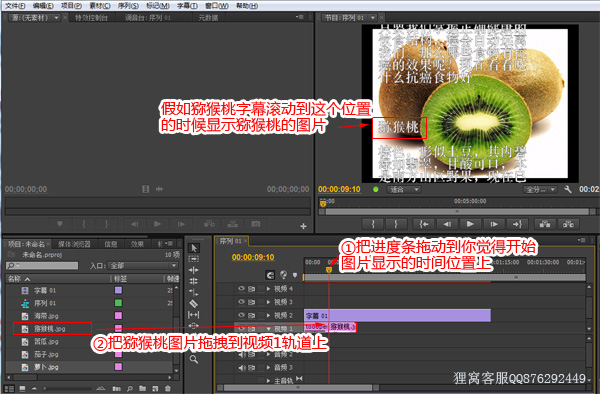Toggle track lock box on 视频 4

click(x=261, y=289)
